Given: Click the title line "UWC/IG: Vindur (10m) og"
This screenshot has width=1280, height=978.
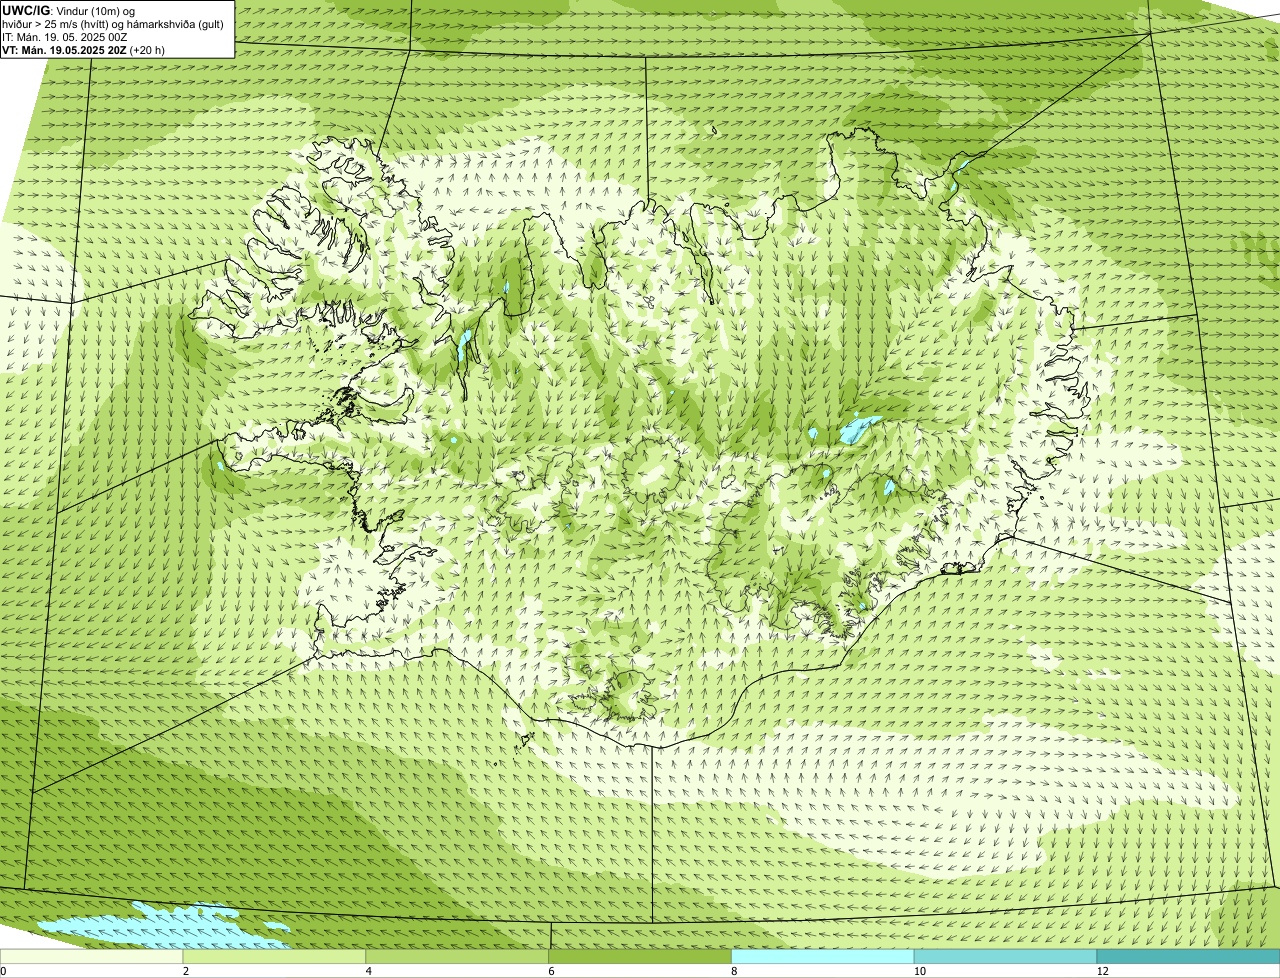Looking at the screenshot, I should coord(68,10).
